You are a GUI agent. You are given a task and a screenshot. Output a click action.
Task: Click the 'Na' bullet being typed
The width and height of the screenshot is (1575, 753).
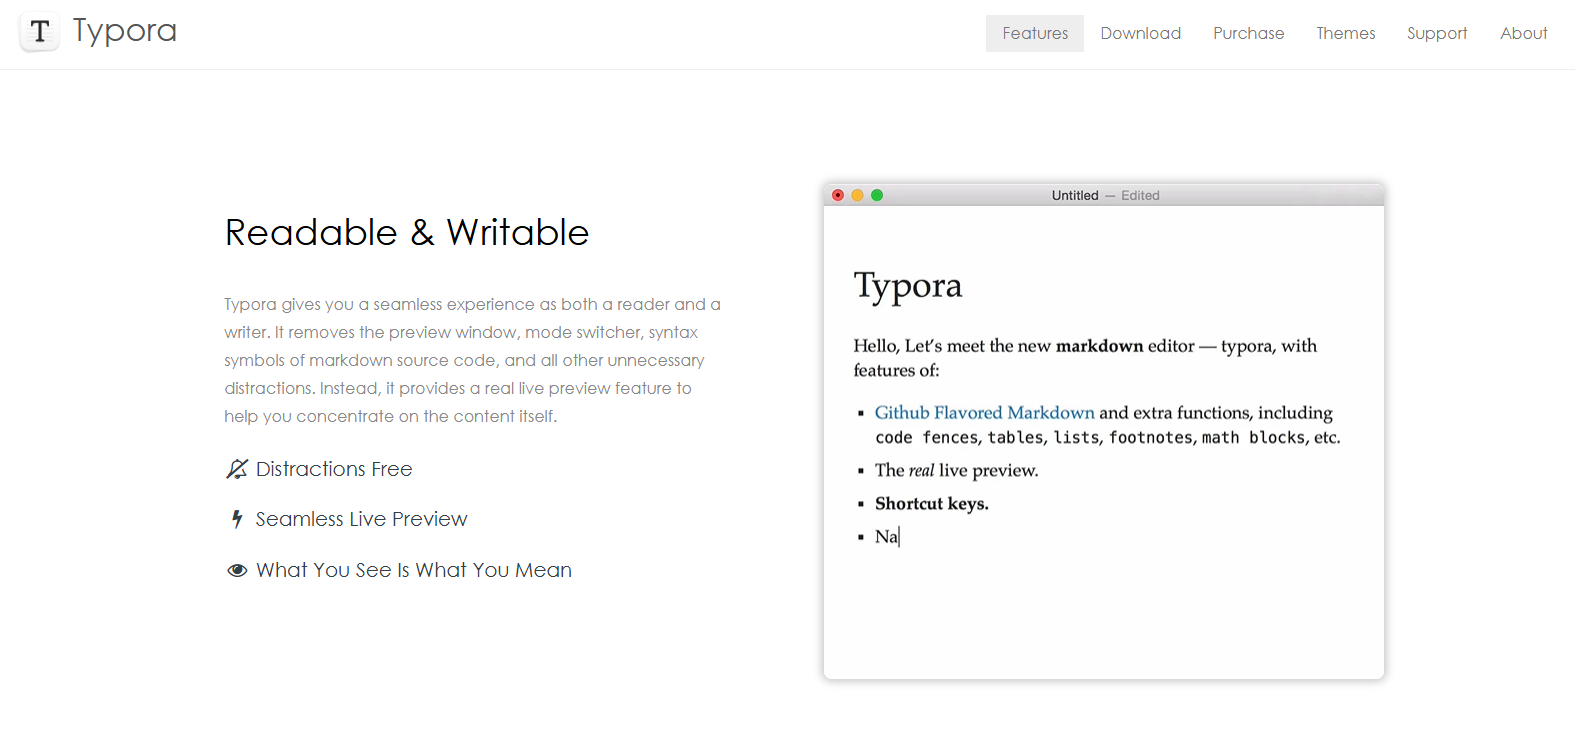coord(887,537)
